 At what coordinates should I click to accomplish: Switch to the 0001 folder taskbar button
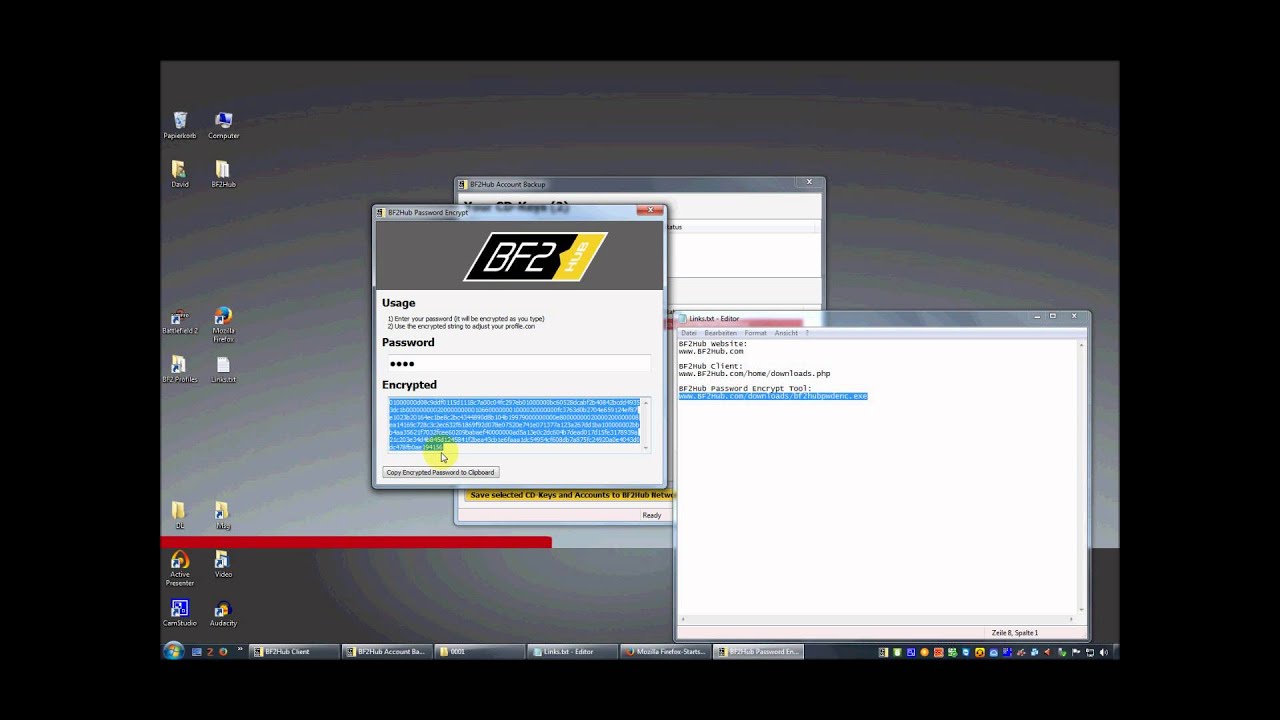[x=478, y=651]
